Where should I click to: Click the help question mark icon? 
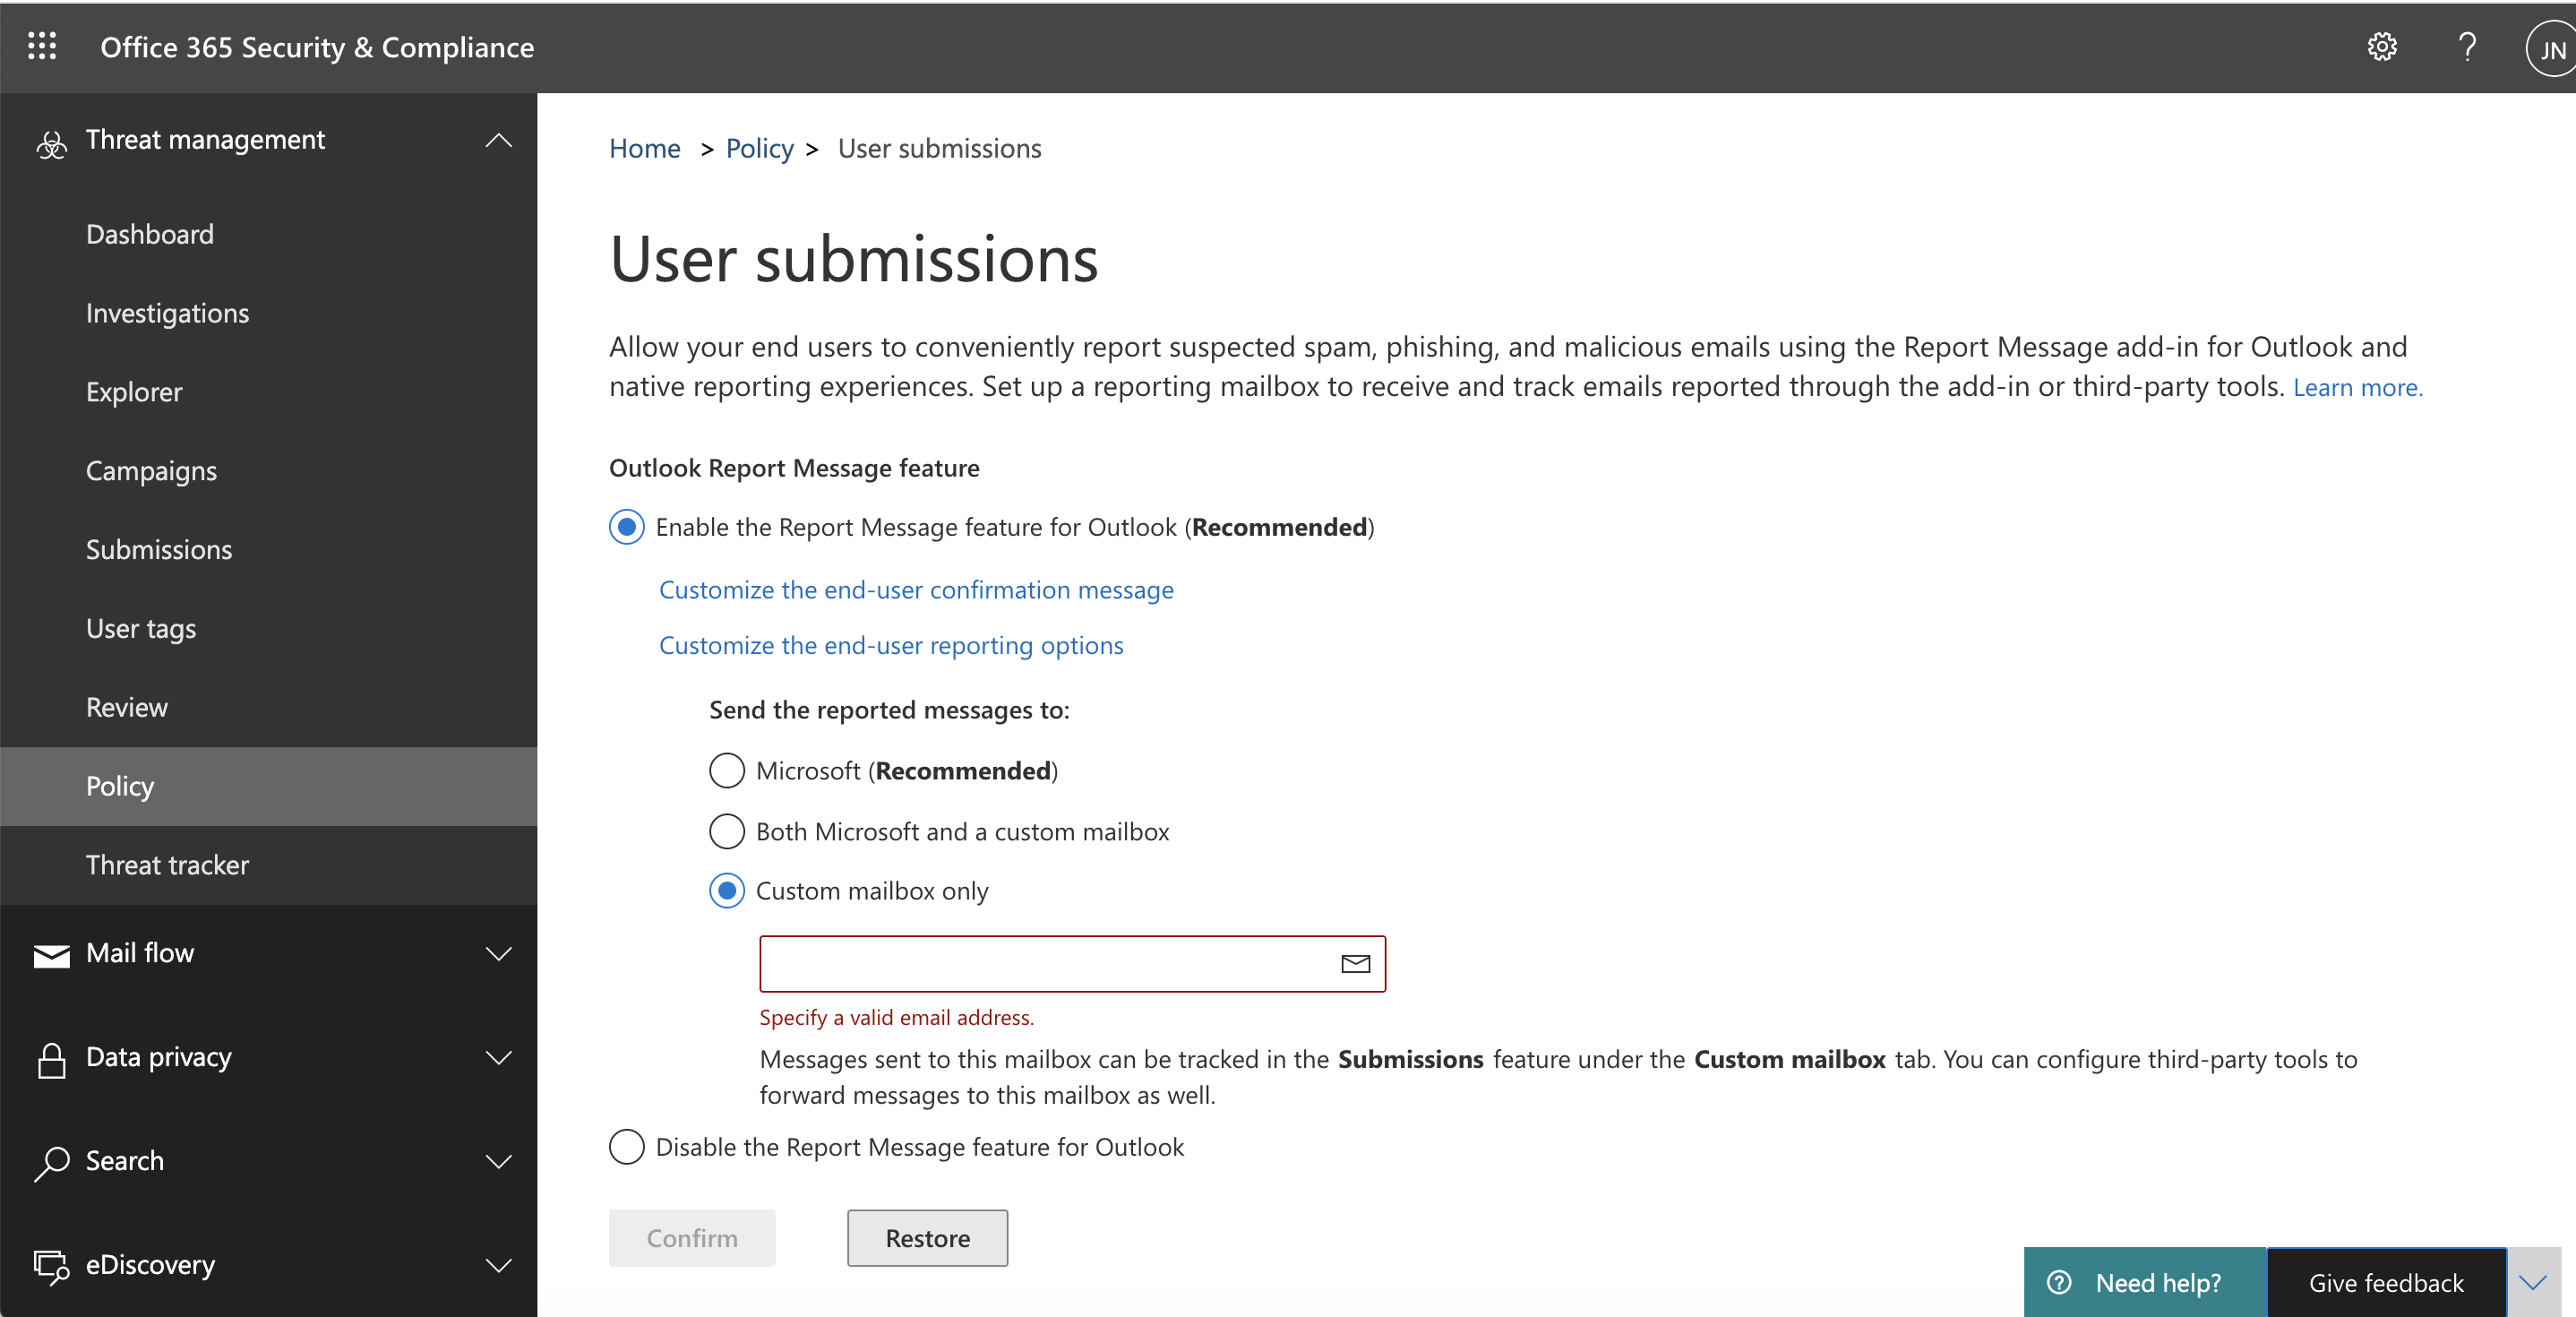[2467, 47]
